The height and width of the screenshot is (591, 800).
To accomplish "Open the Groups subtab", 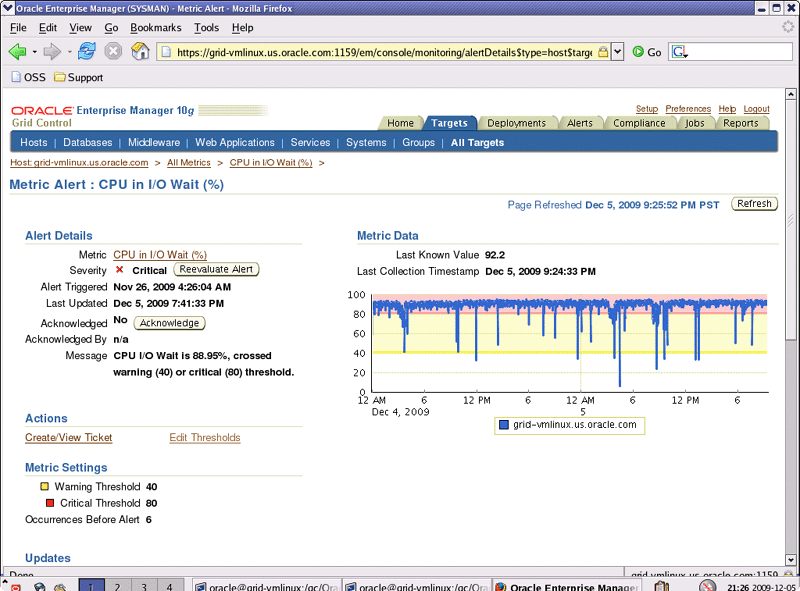I will [x=418, y=142].
